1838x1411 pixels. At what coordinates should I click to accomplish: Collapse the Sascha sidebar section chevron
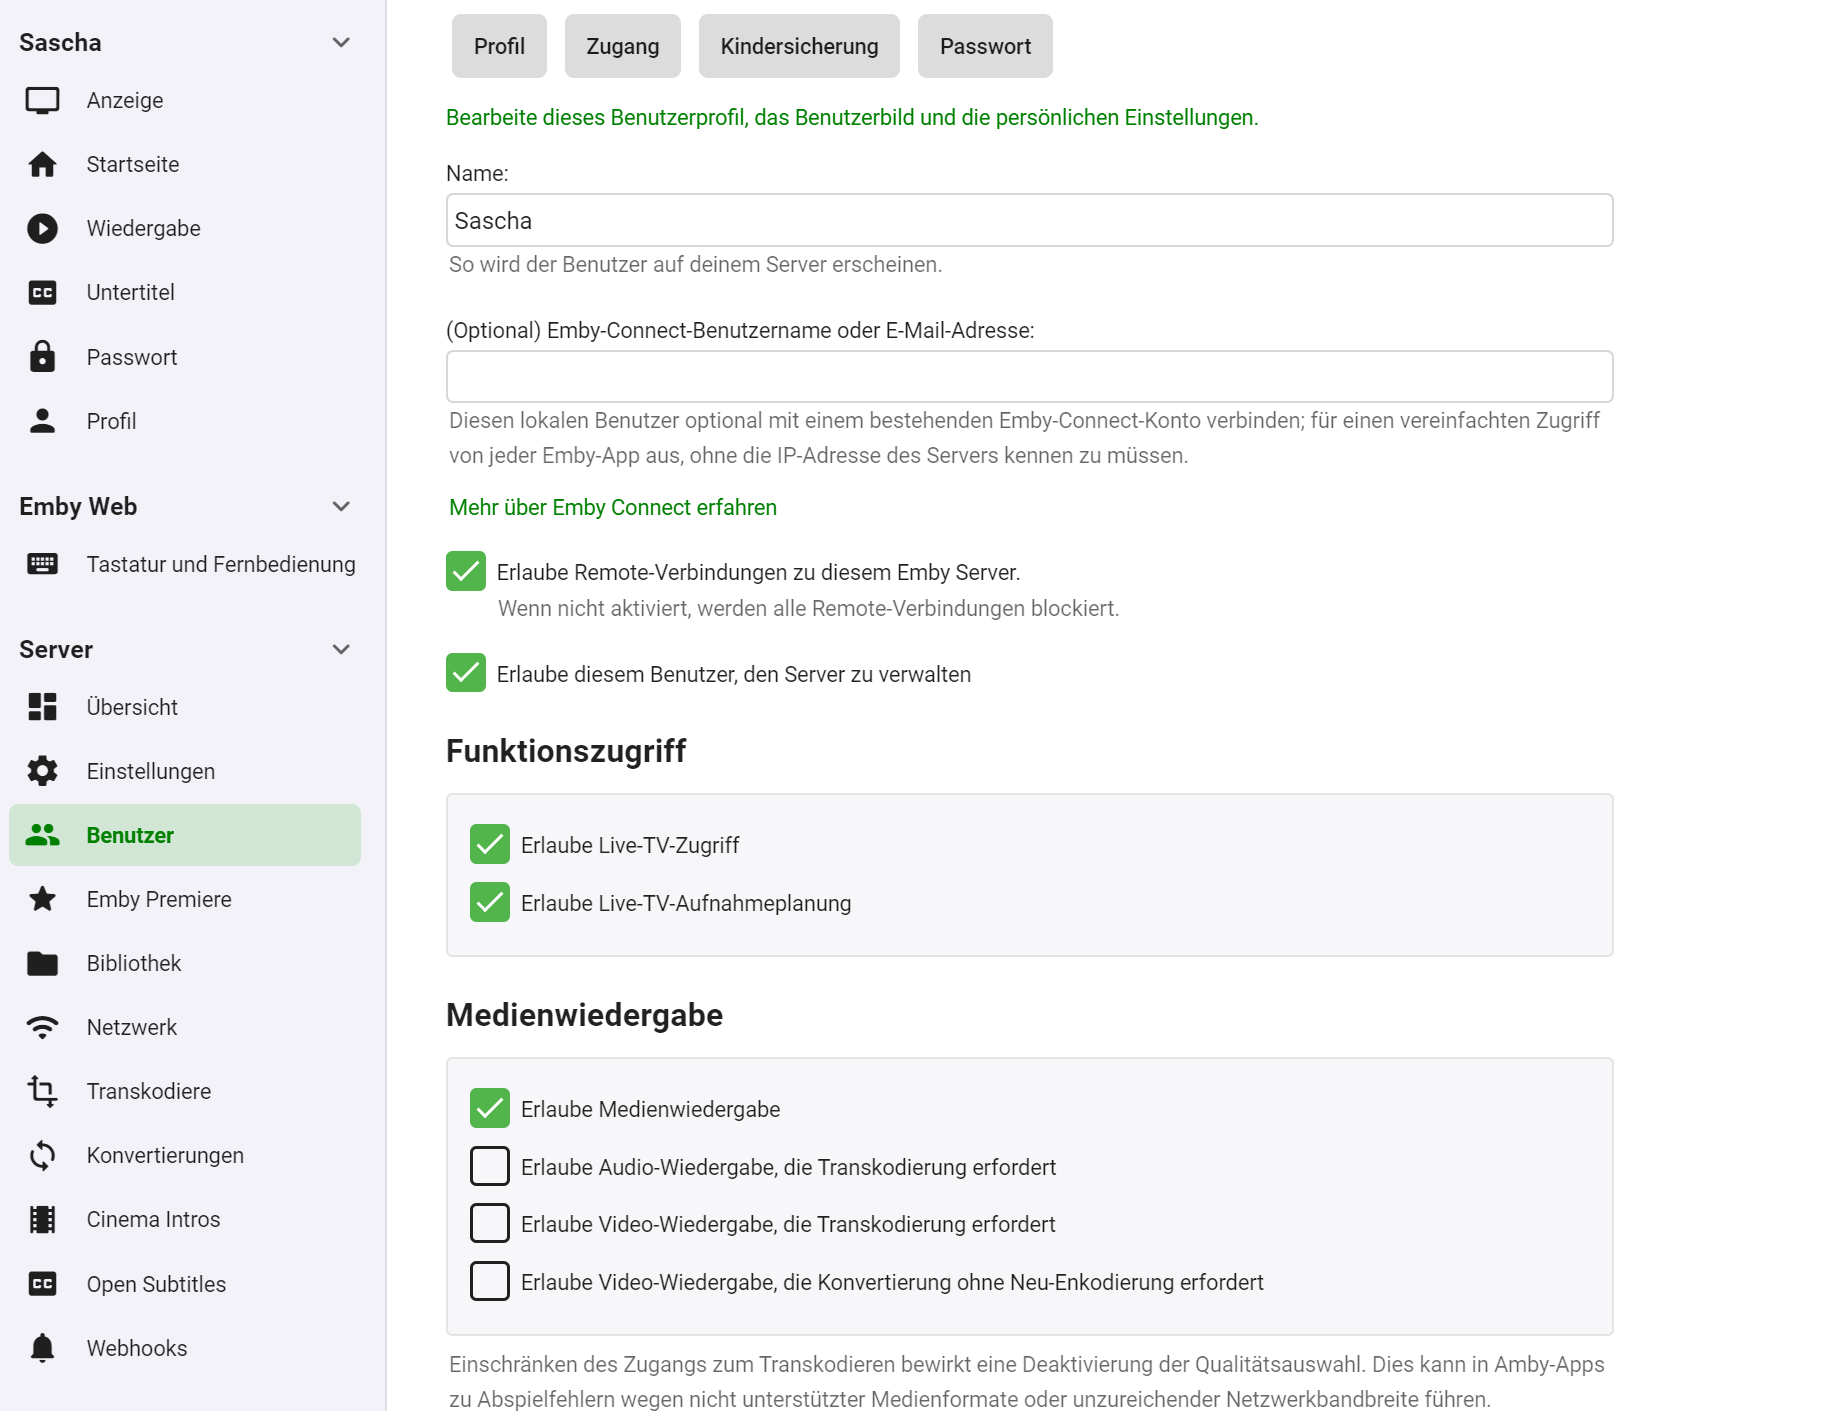click(x=341, y=42)
